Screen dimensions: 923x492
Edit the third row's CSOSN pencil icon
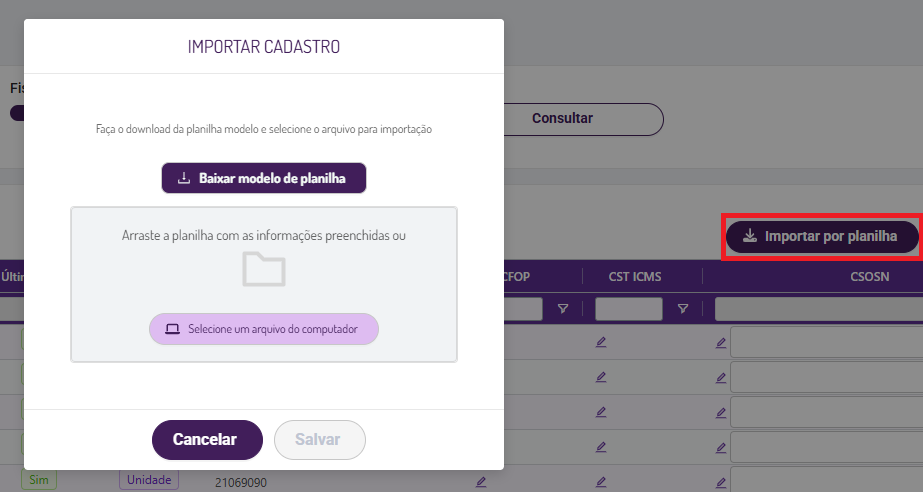[721, 413]
